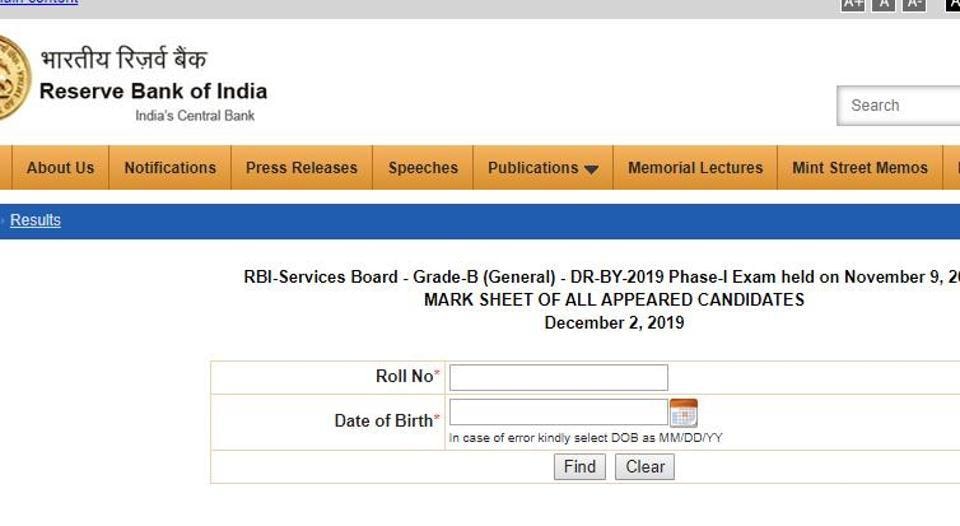The width and height of the screenshot is (960, 526).
Task: Click the Find button
Action: click(x=580, y=467)
